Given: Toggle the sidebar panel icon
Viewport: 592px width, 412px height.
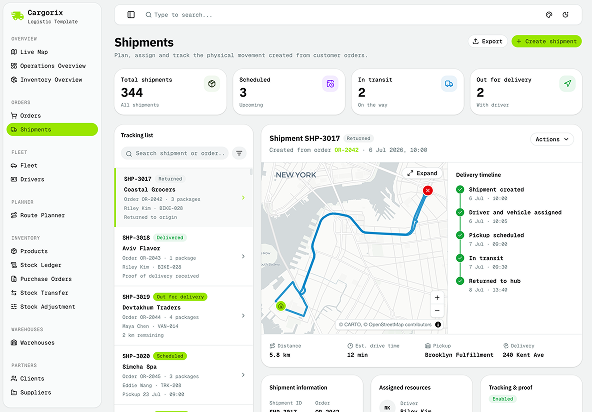Looking at the screenshot, I should 131,15.
